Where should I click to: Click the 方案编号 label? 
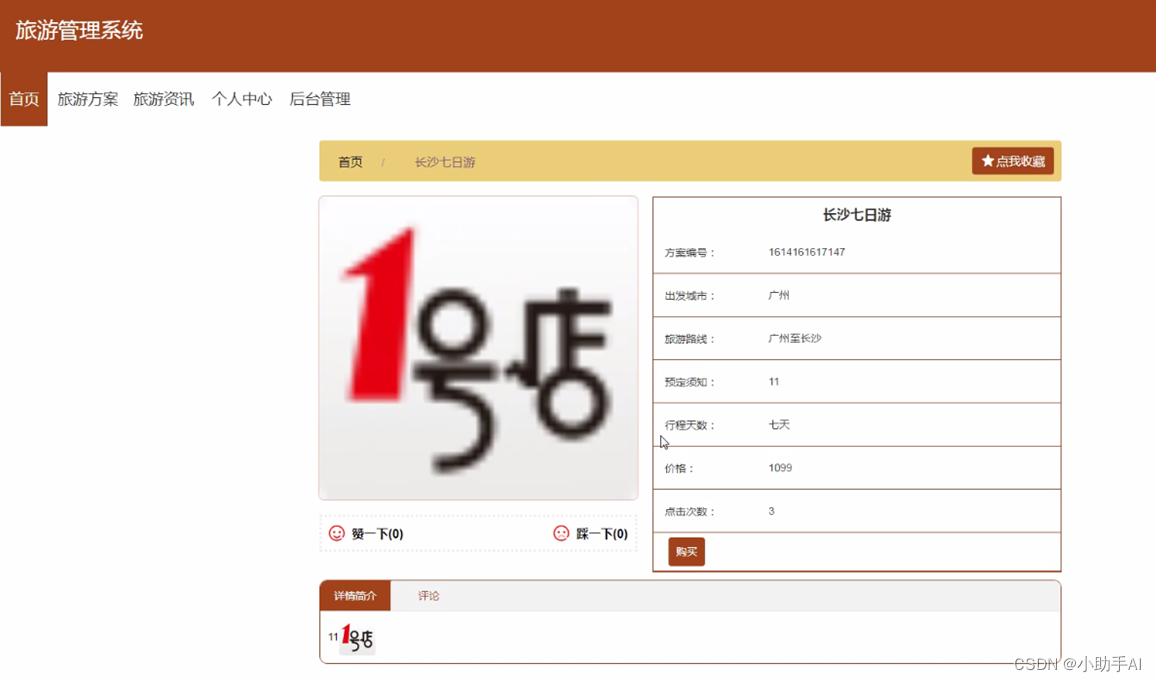[x=689, y=252]
